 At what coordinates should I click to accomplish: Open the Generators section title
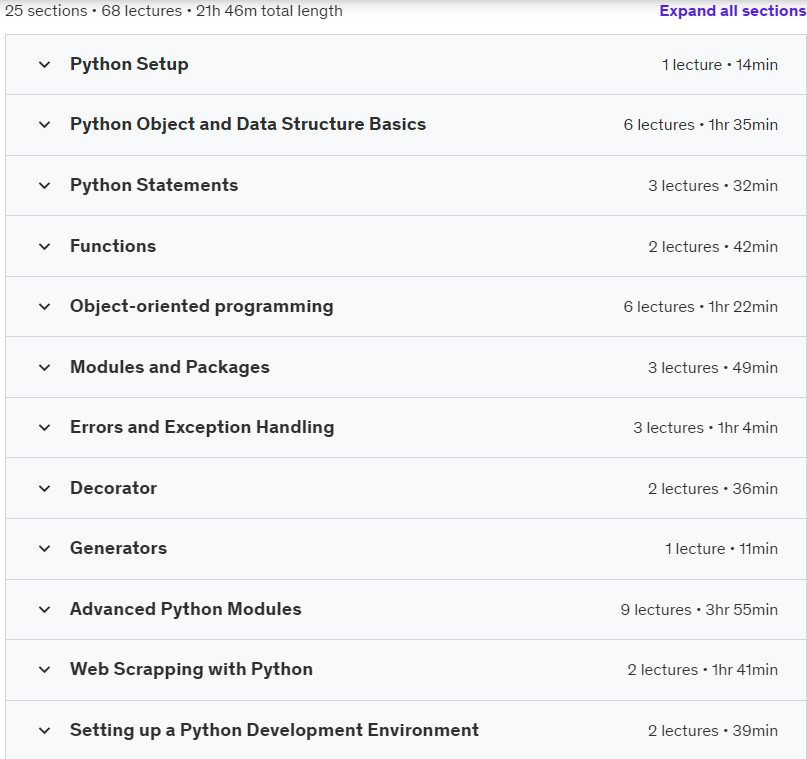point(118,548)
